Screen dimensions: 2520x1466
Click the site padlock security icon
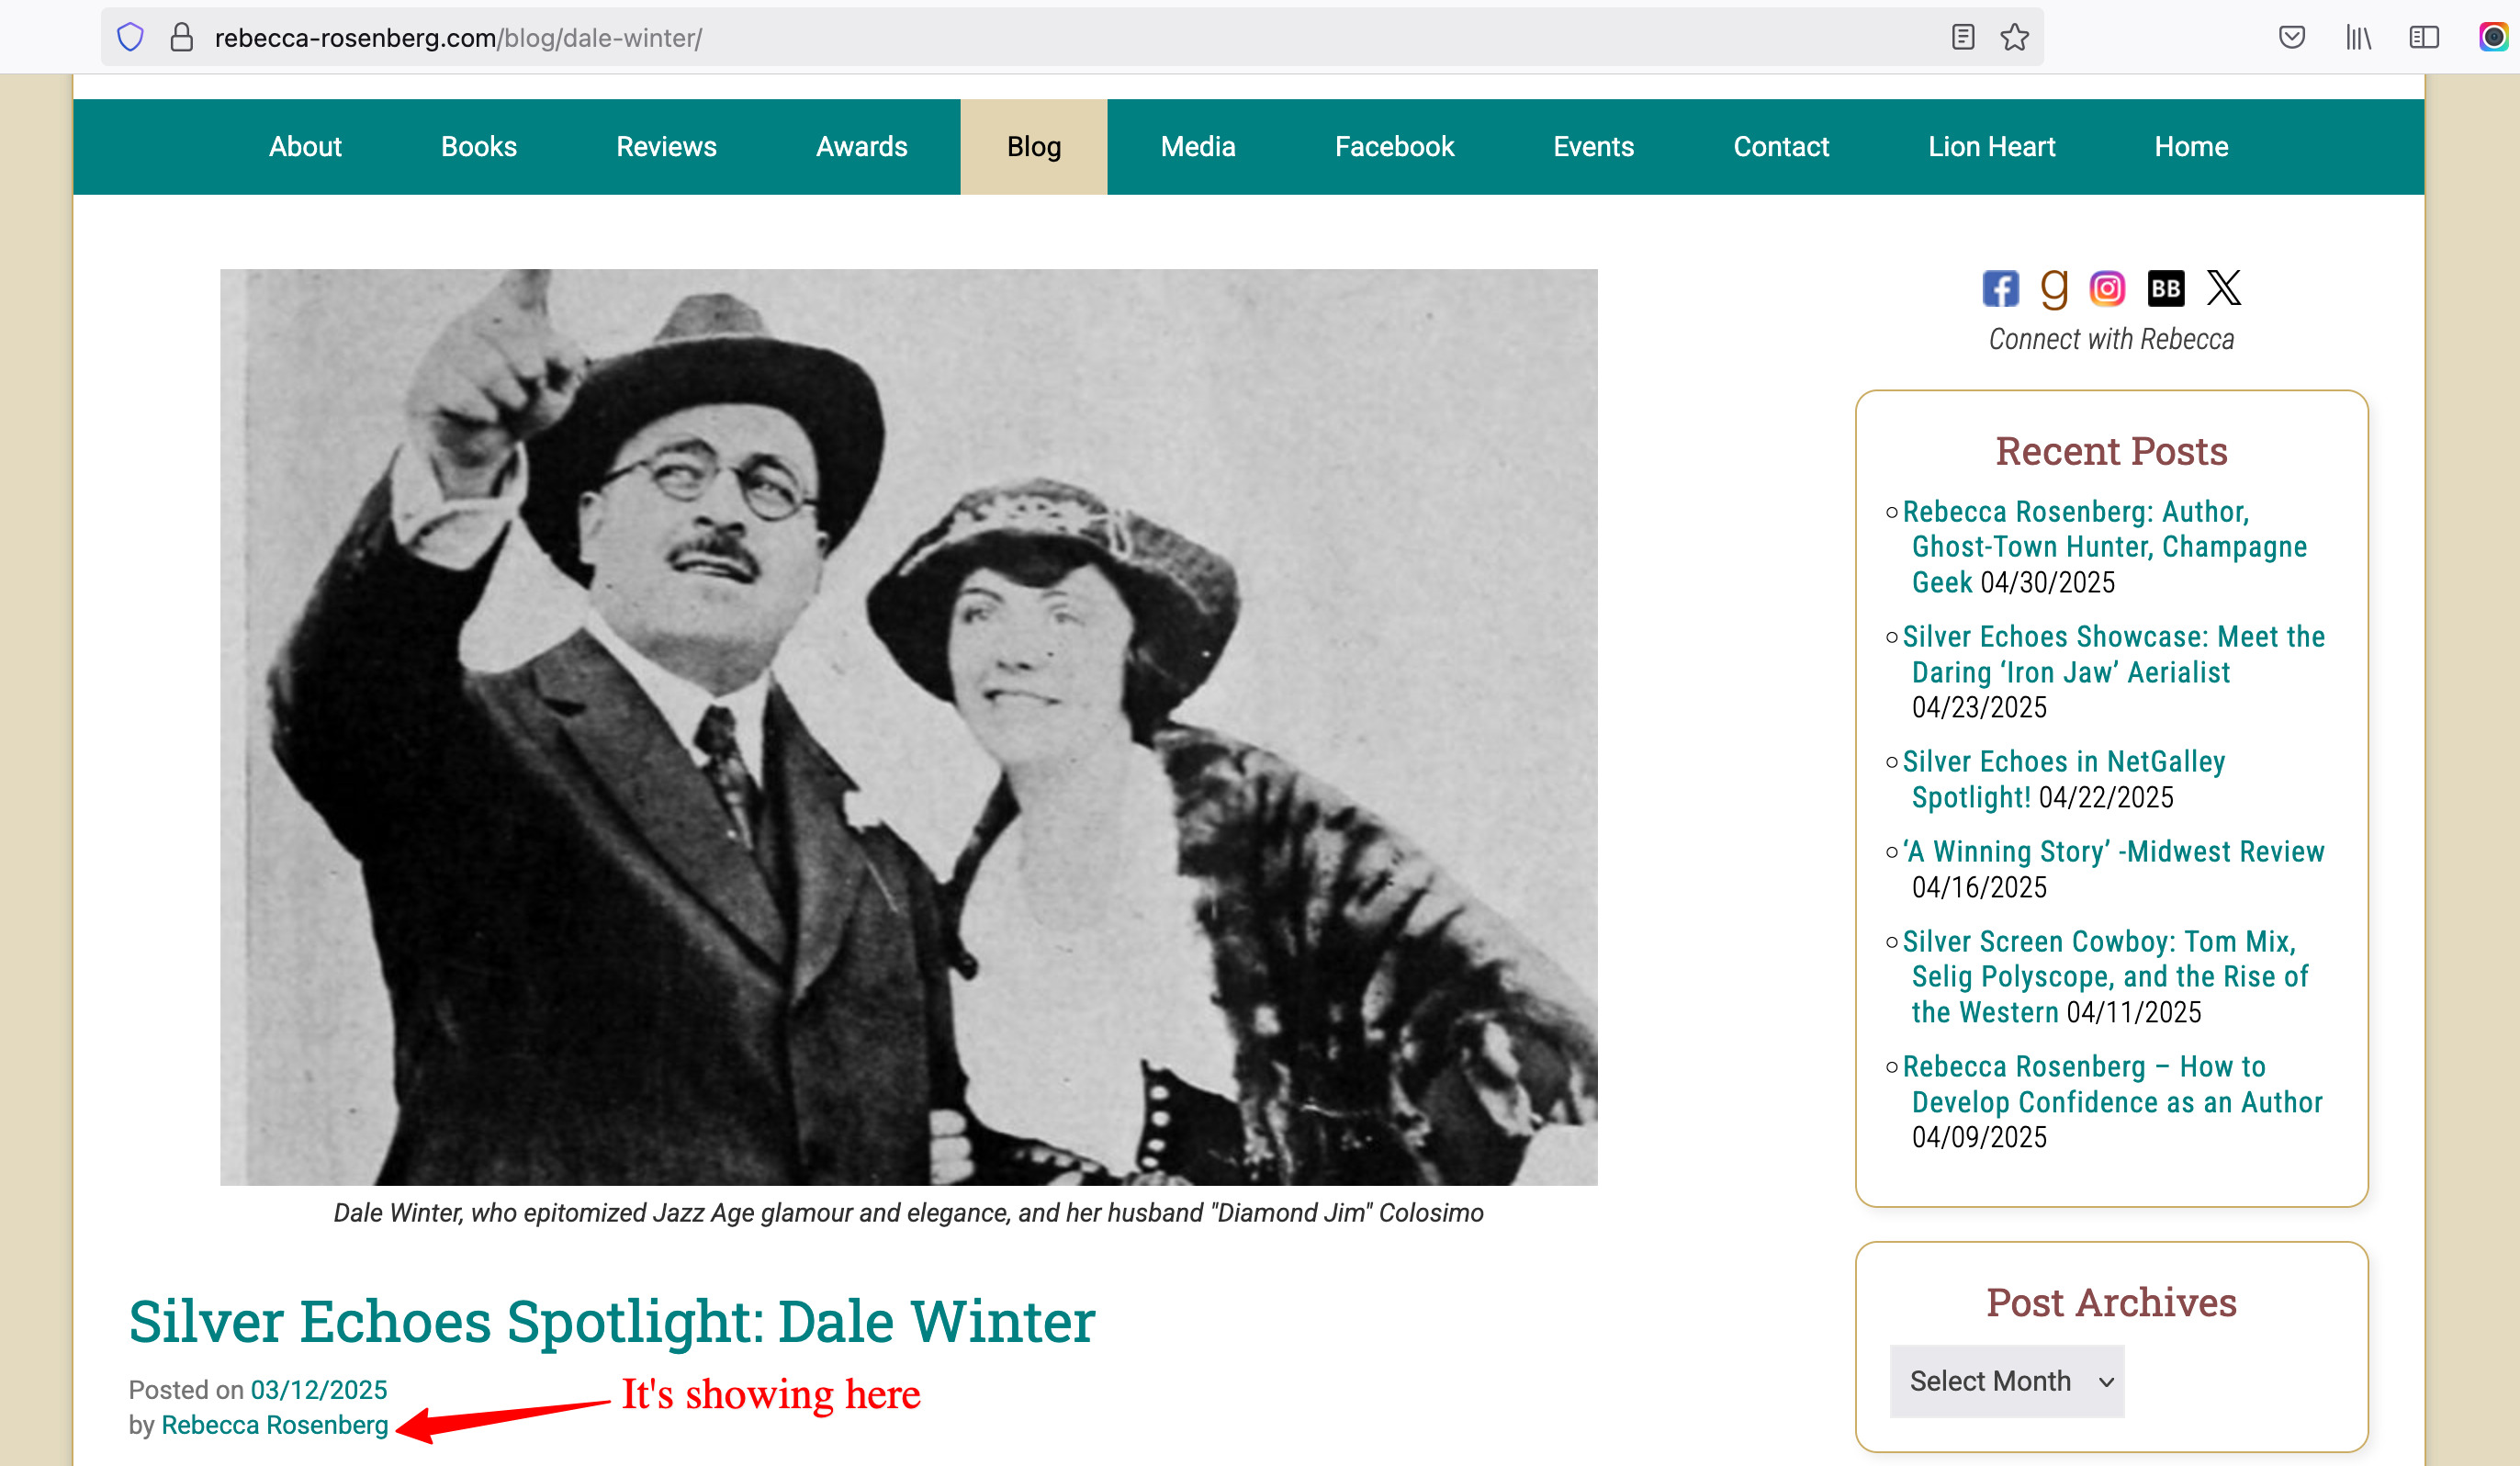click(182, 38)
